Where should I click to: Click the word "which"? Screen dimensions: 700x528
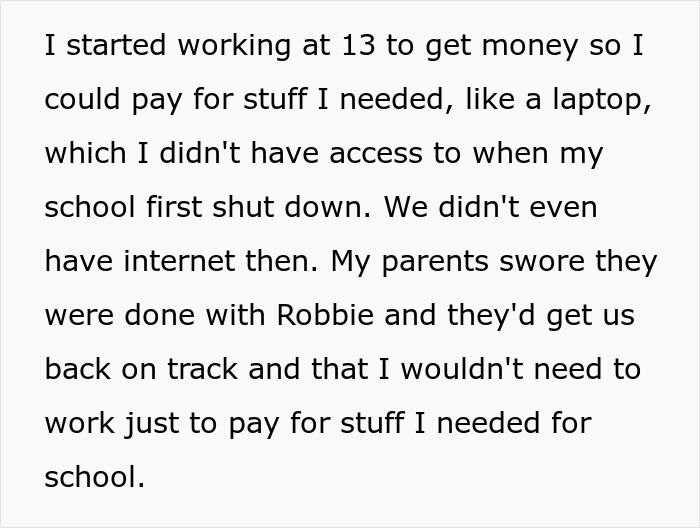(x=84, y=155)
